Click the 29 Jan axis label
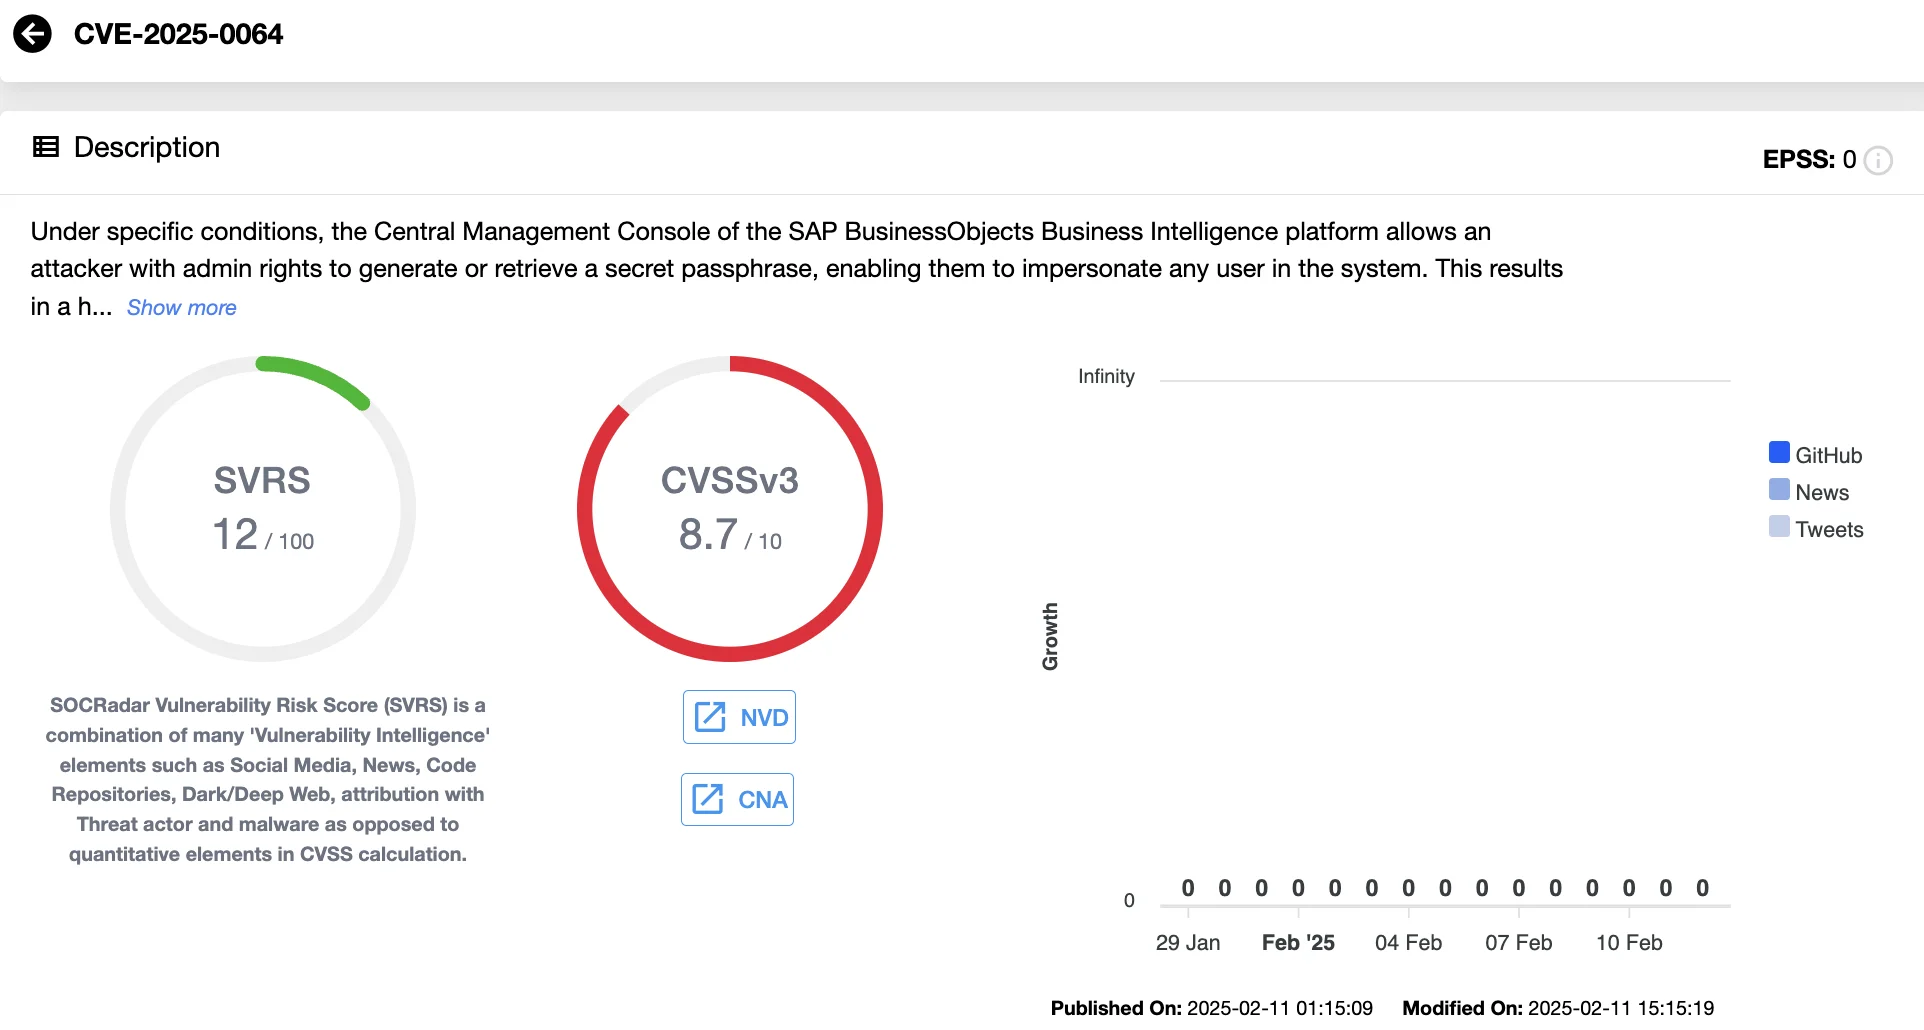The height and width of the screenshot is (1030, 1924). click(1188, 942)
